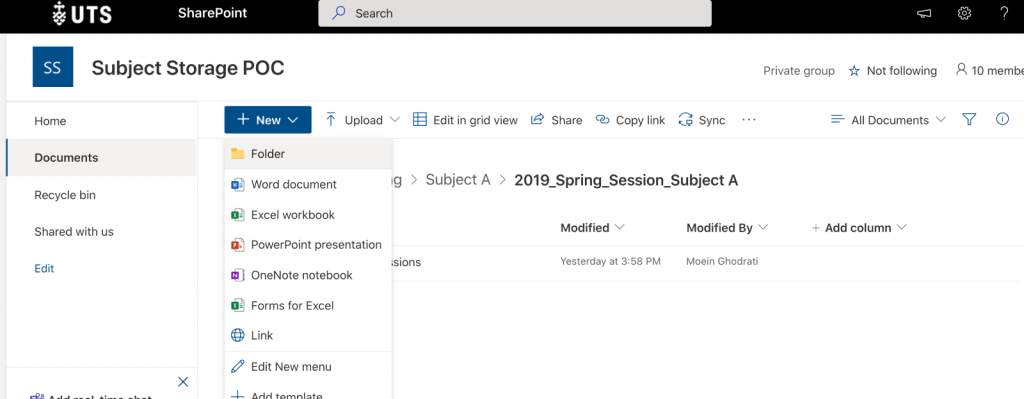This screenshot has width=1024, height=399.
Task: Open the megaphone announcements icon
Action: (923, 14)
